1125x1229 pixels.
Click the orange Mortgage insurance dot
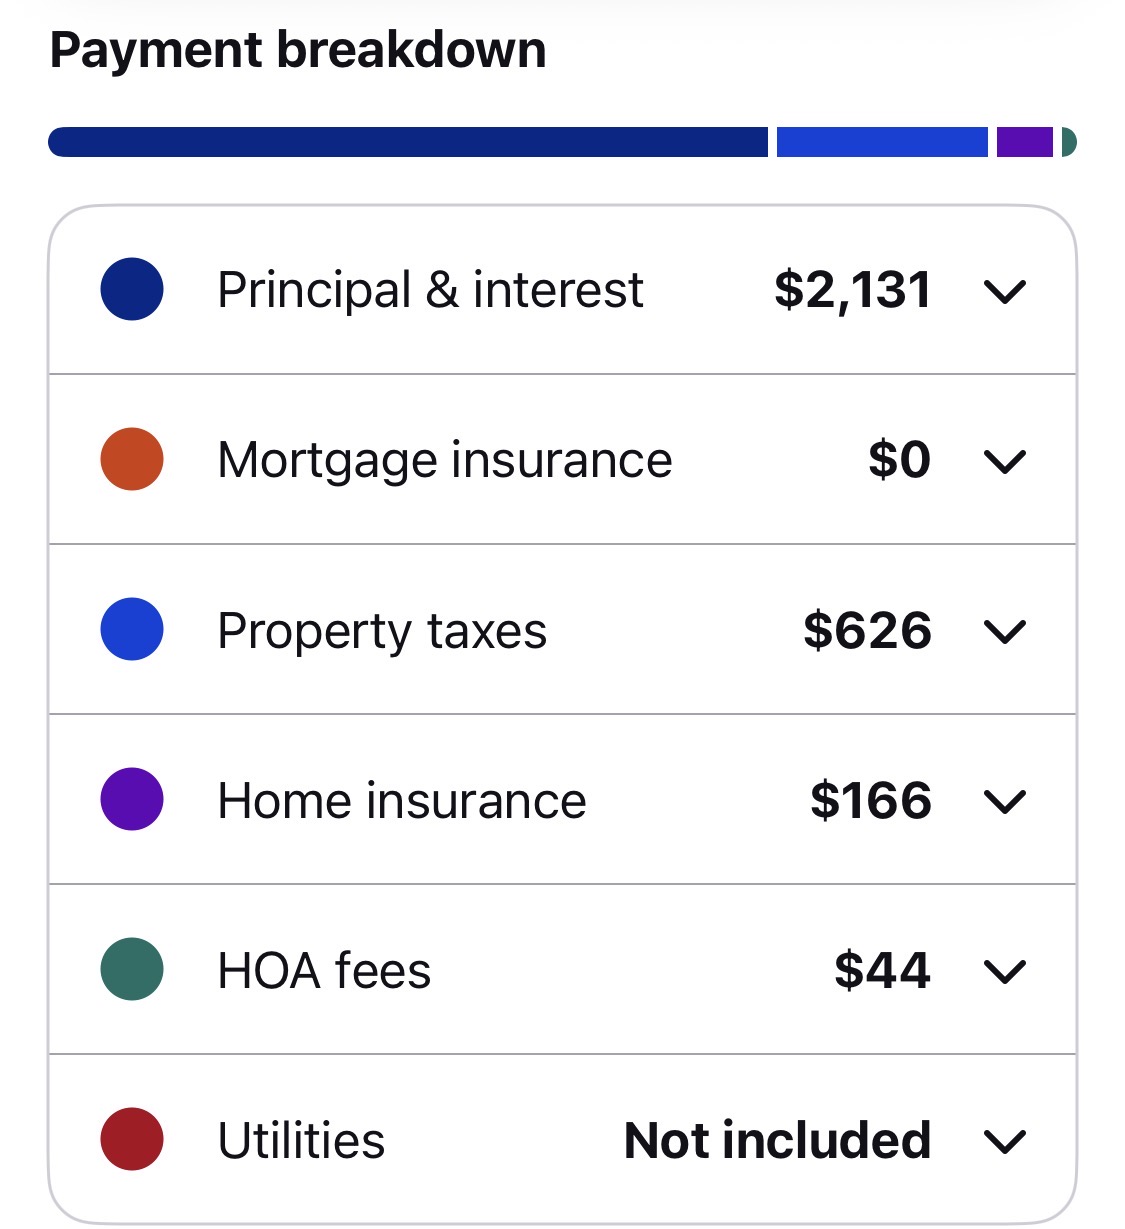coord(132,460)
